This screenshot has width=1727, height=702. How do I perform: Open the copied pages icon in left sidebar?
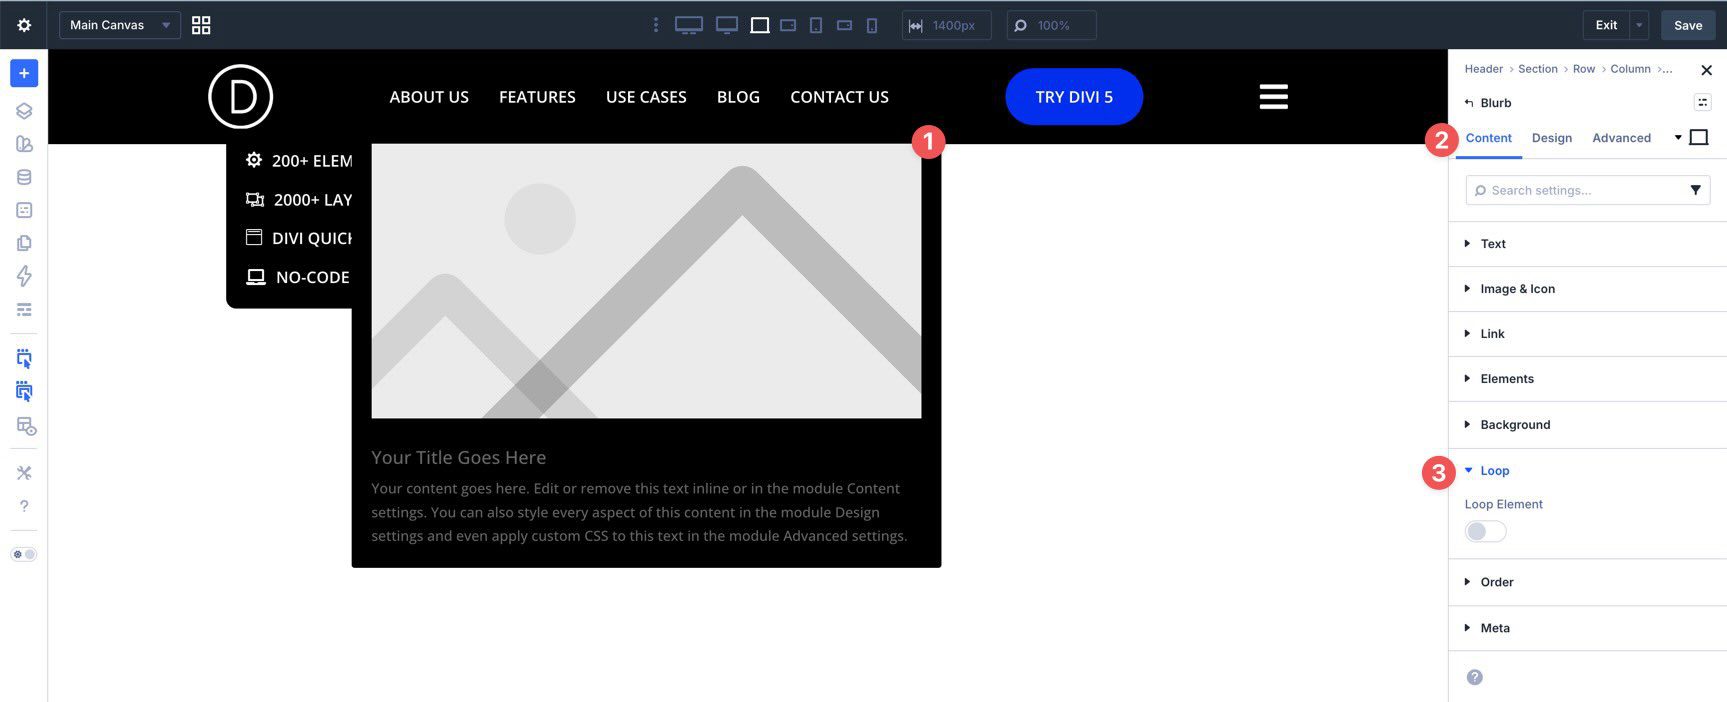24,243
